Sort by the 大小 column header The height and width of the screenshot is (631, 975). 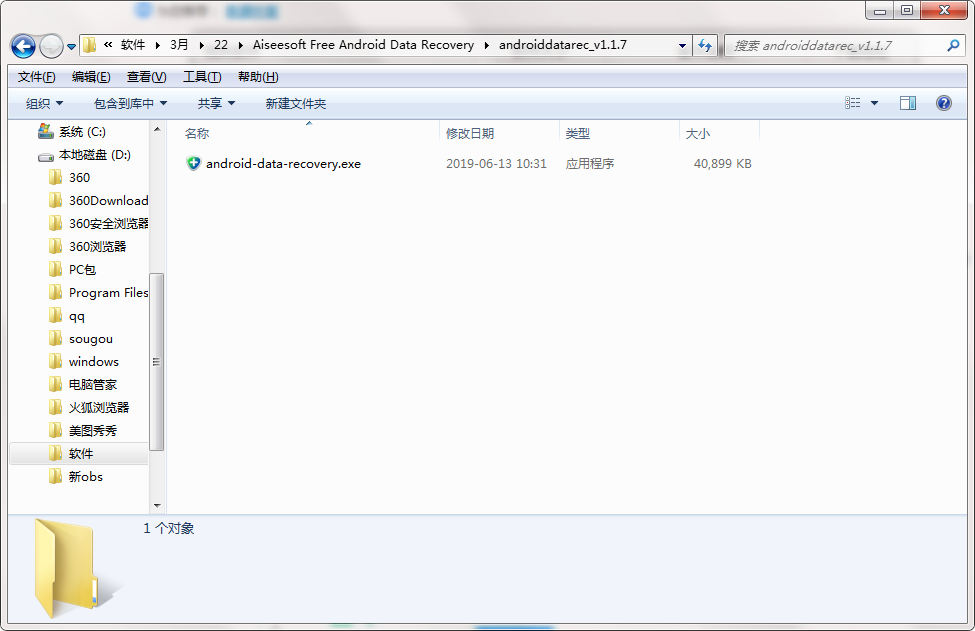[x=698, y=134]
